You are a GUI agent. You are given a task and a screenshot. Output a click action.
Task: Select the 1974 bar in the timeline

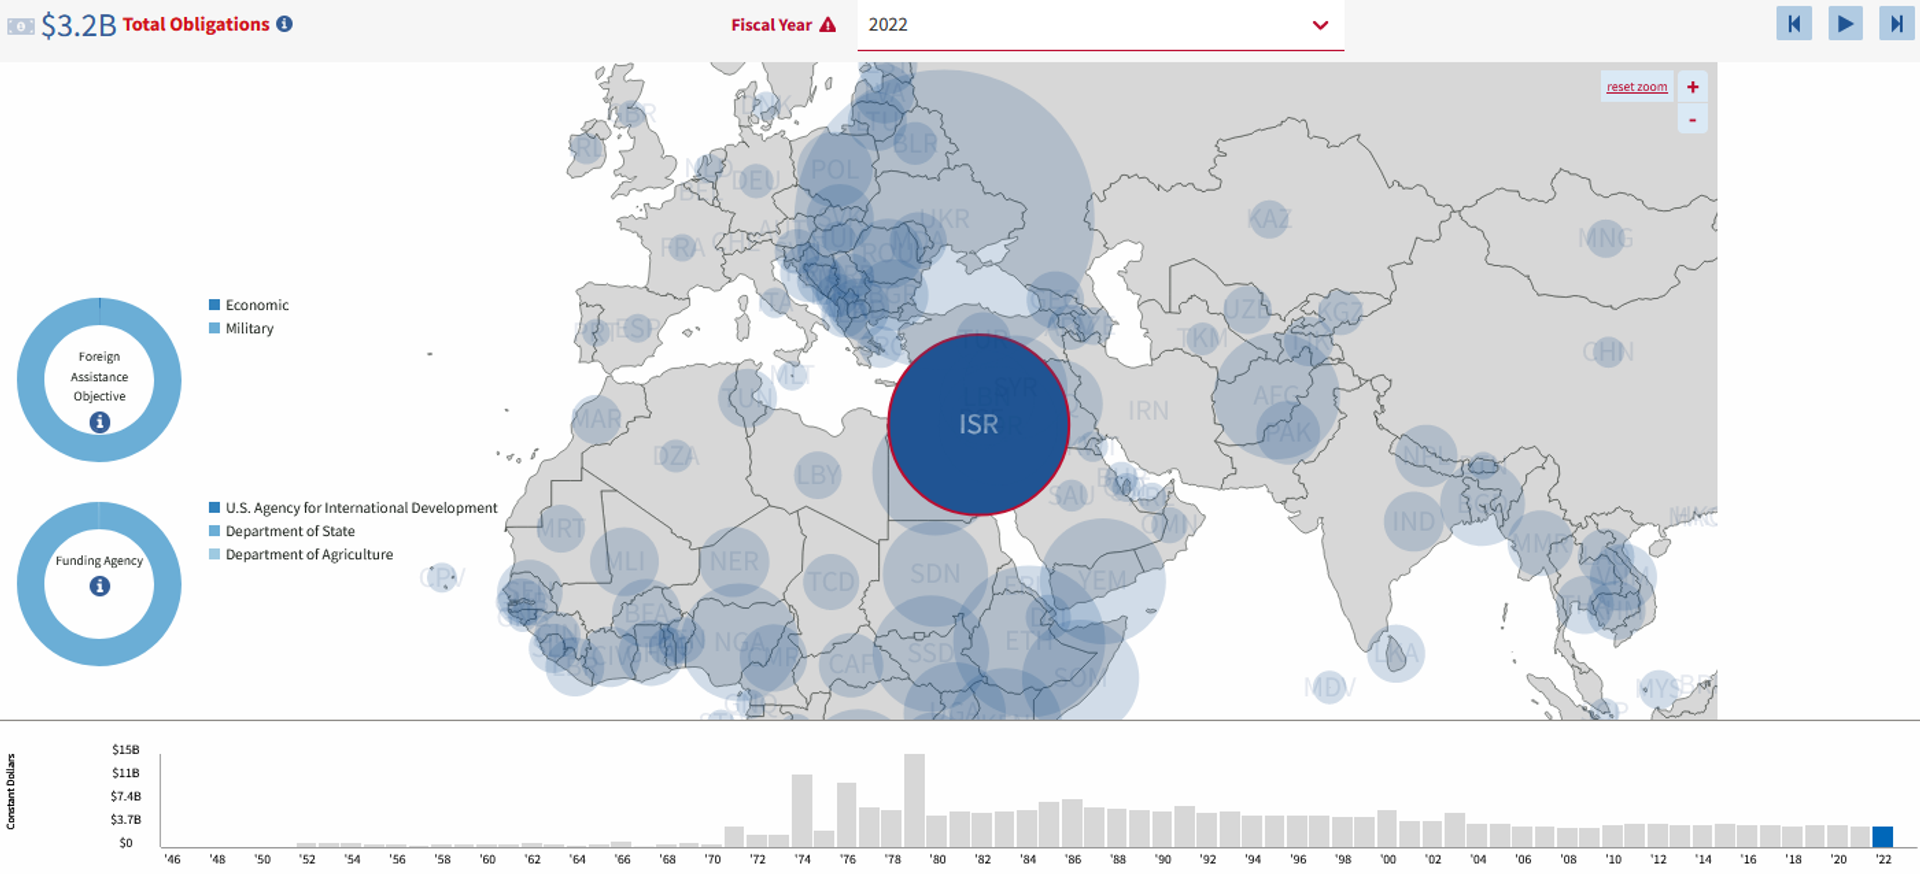point(802,811)
